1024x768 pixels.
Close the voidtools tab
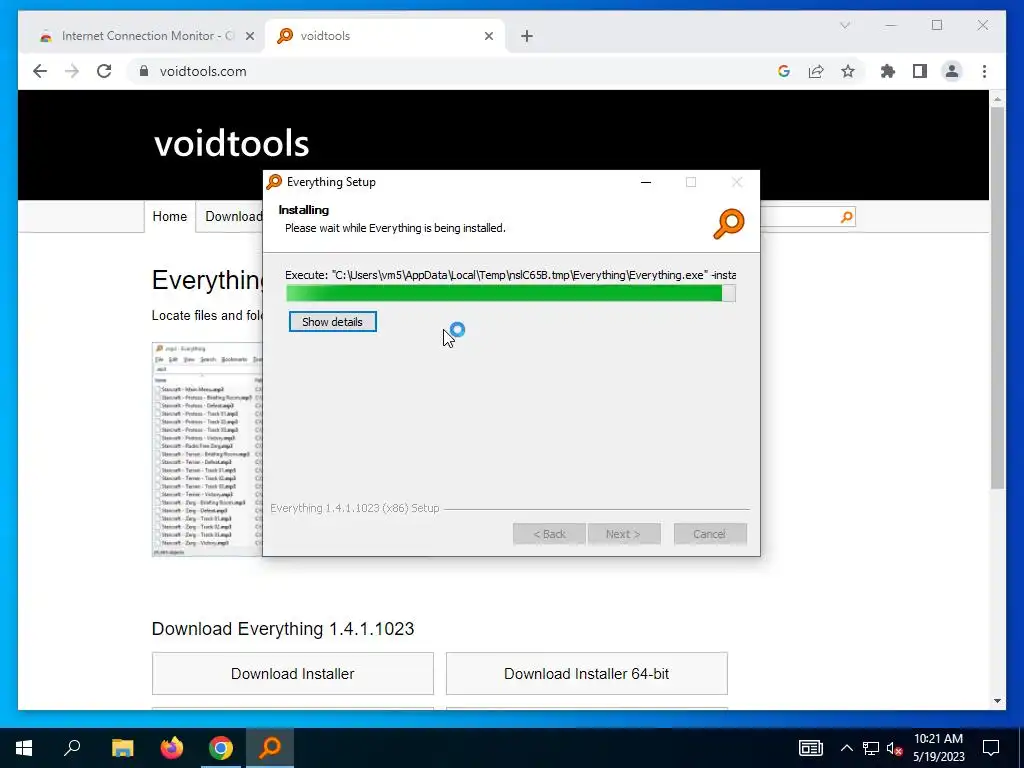click(488, 37)
